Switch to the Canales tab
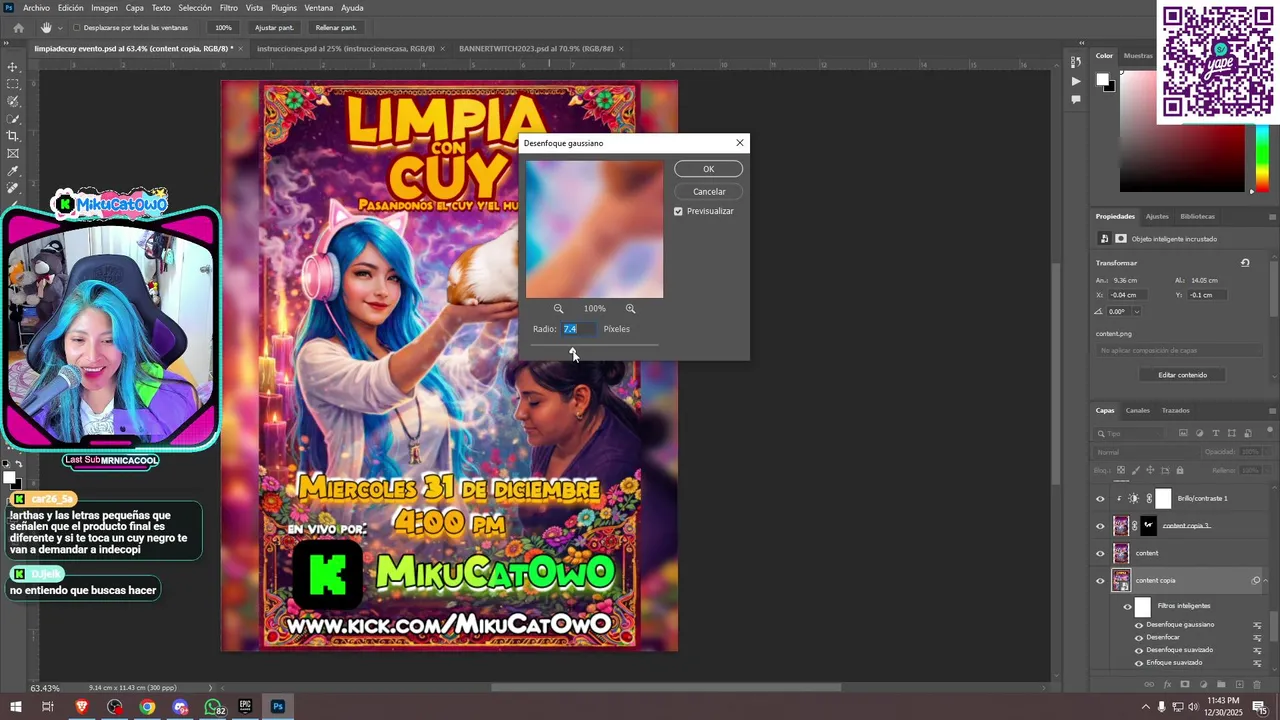The image size is (1280, 720). pyautogui.click(x=1138, y=411)
